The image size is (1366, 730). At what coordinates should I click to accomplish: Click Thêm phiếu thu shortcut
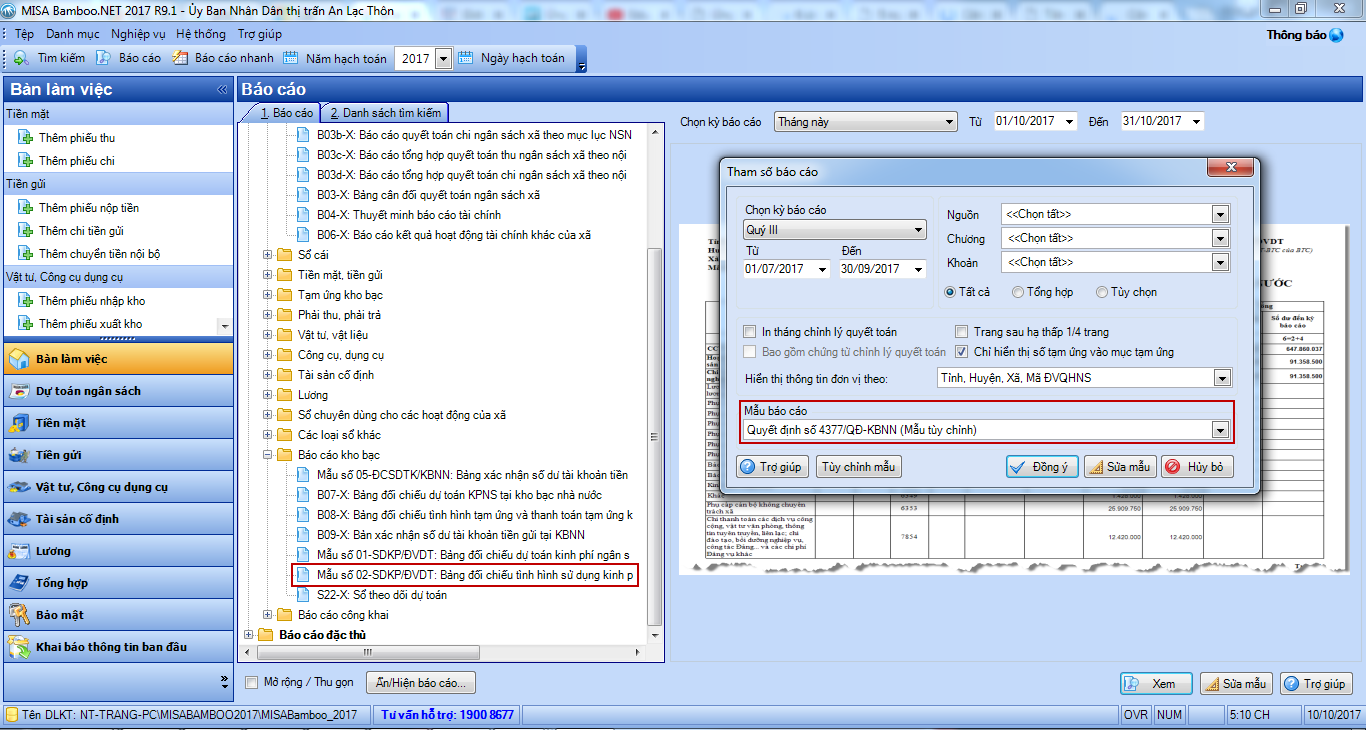[76, 138]
